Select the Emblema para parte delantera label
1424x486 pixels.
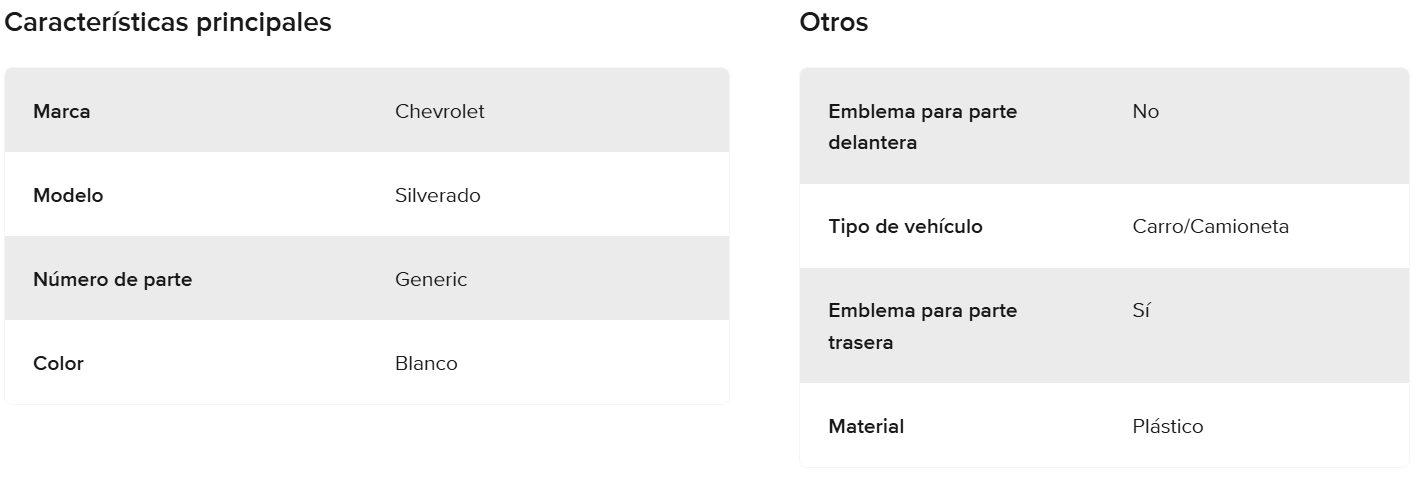point(922,127)
